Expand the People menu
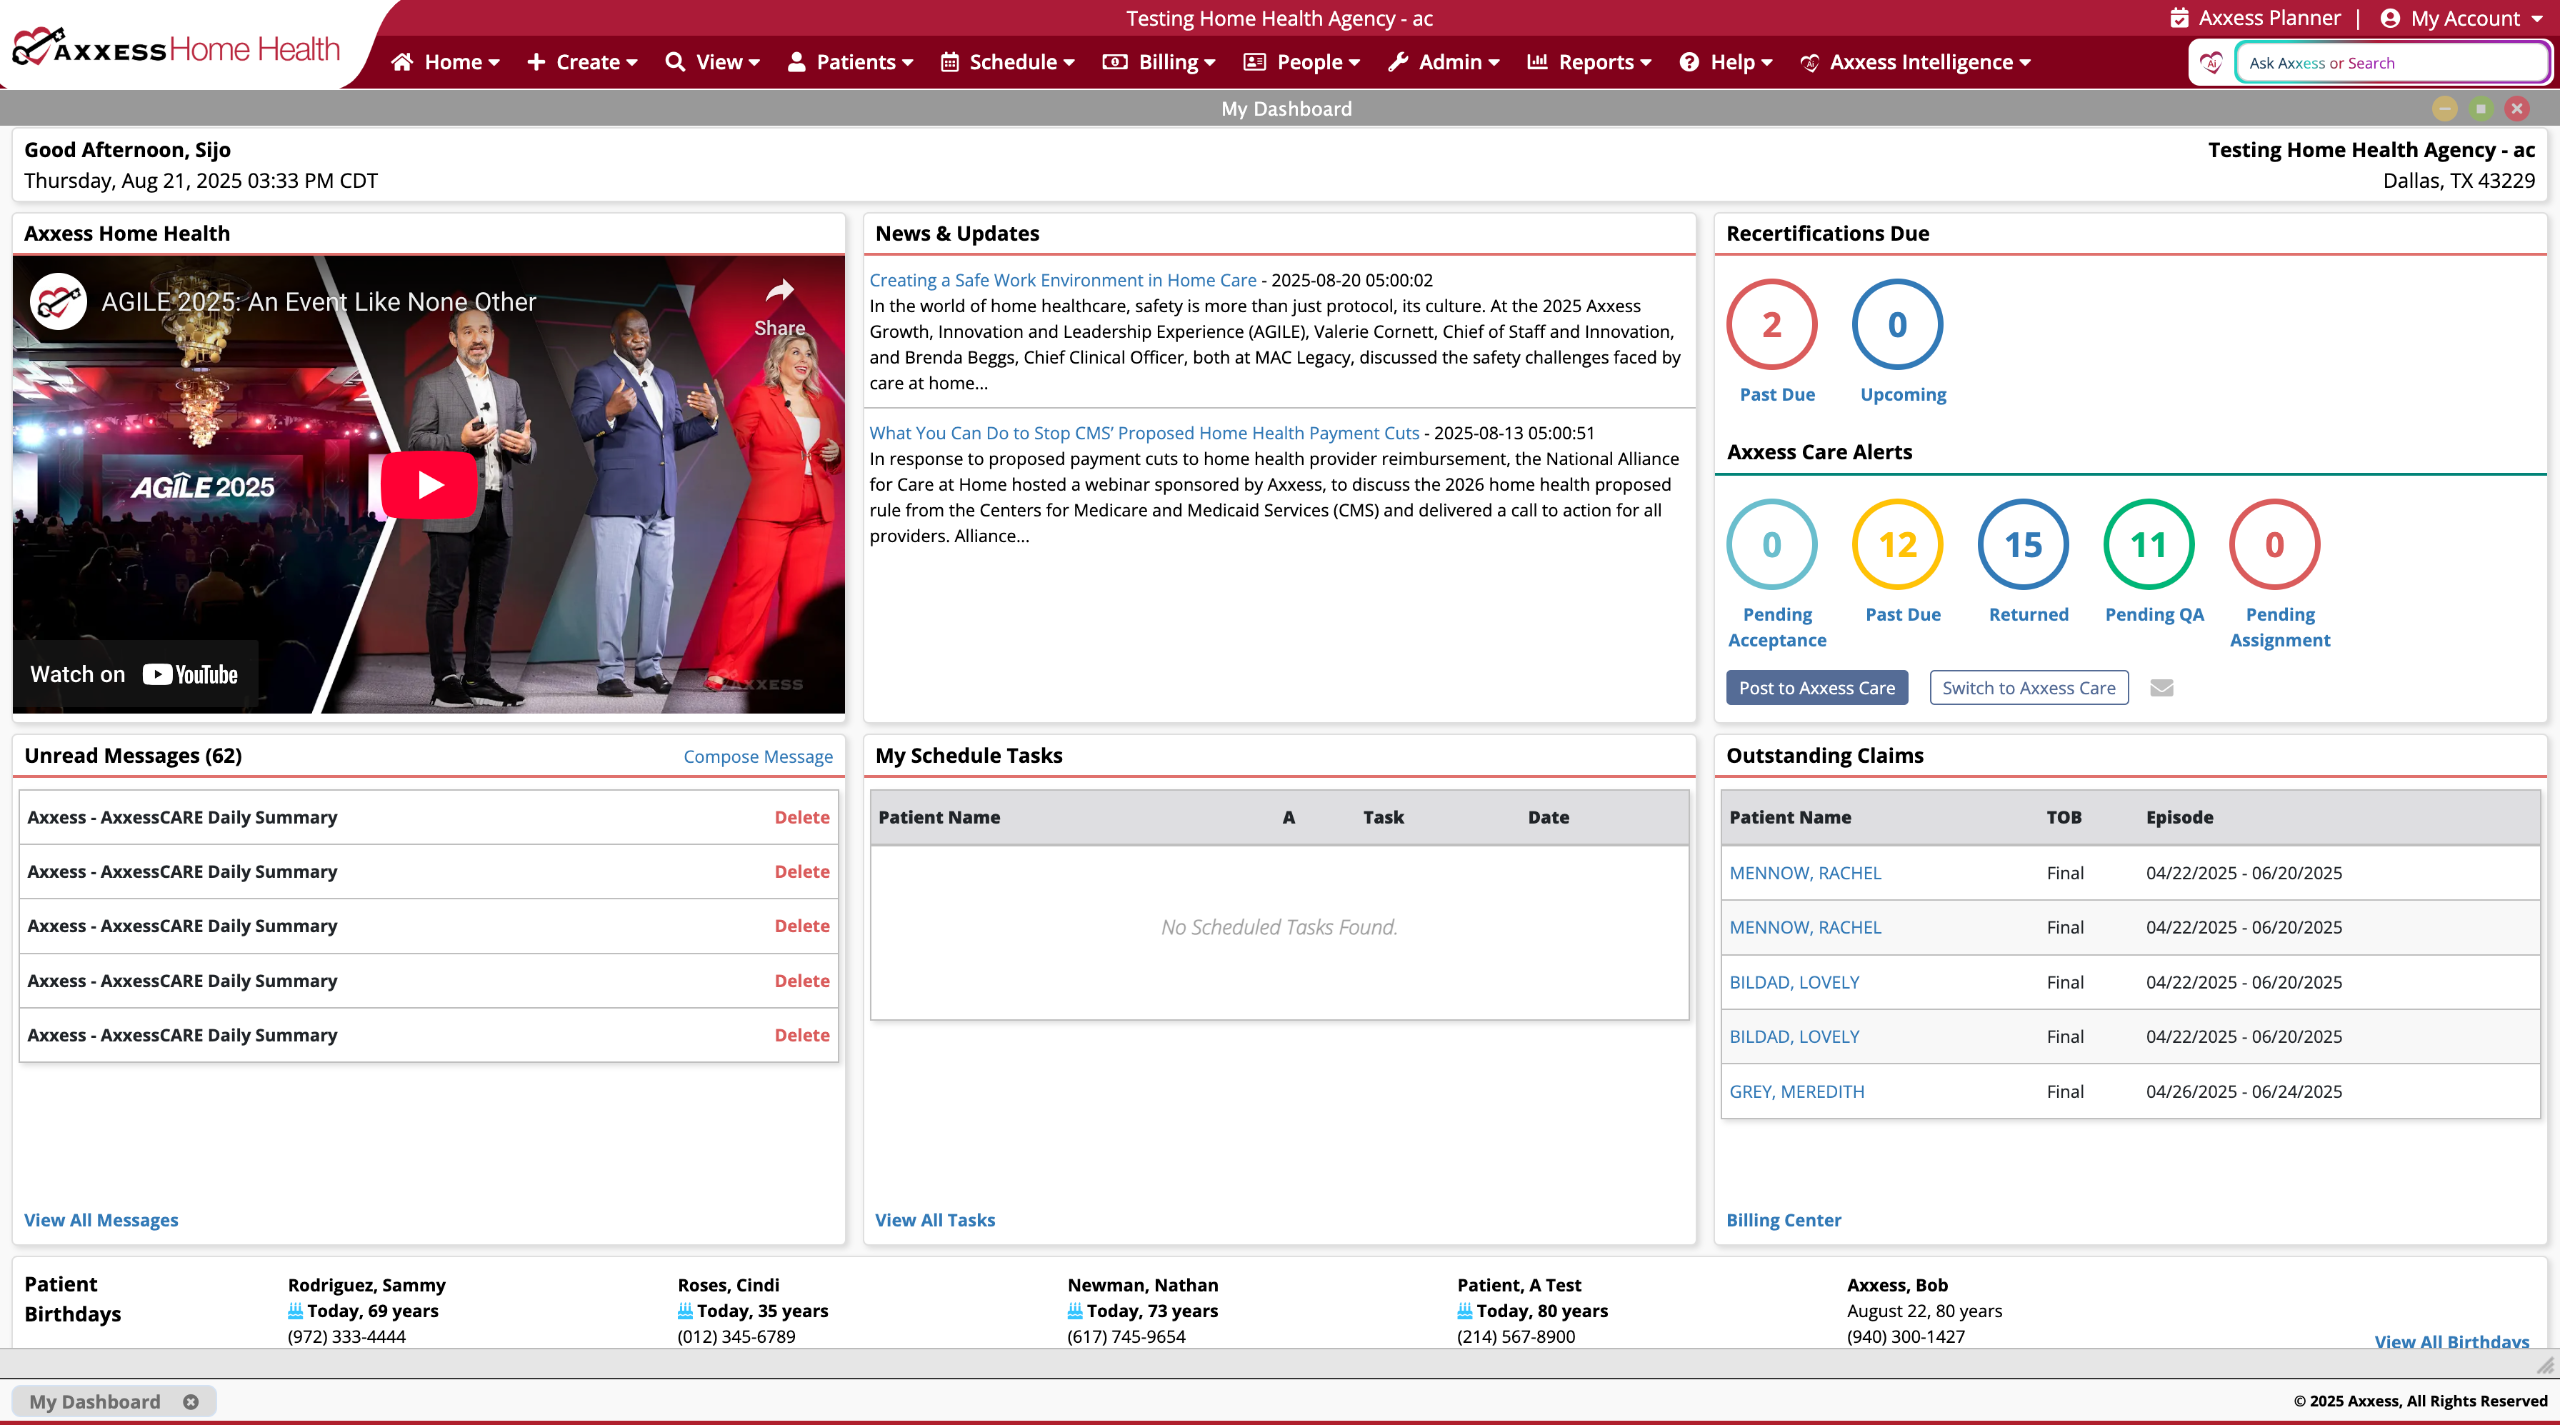This screenshot has height=1425, width=2560. coord(1302,62)
